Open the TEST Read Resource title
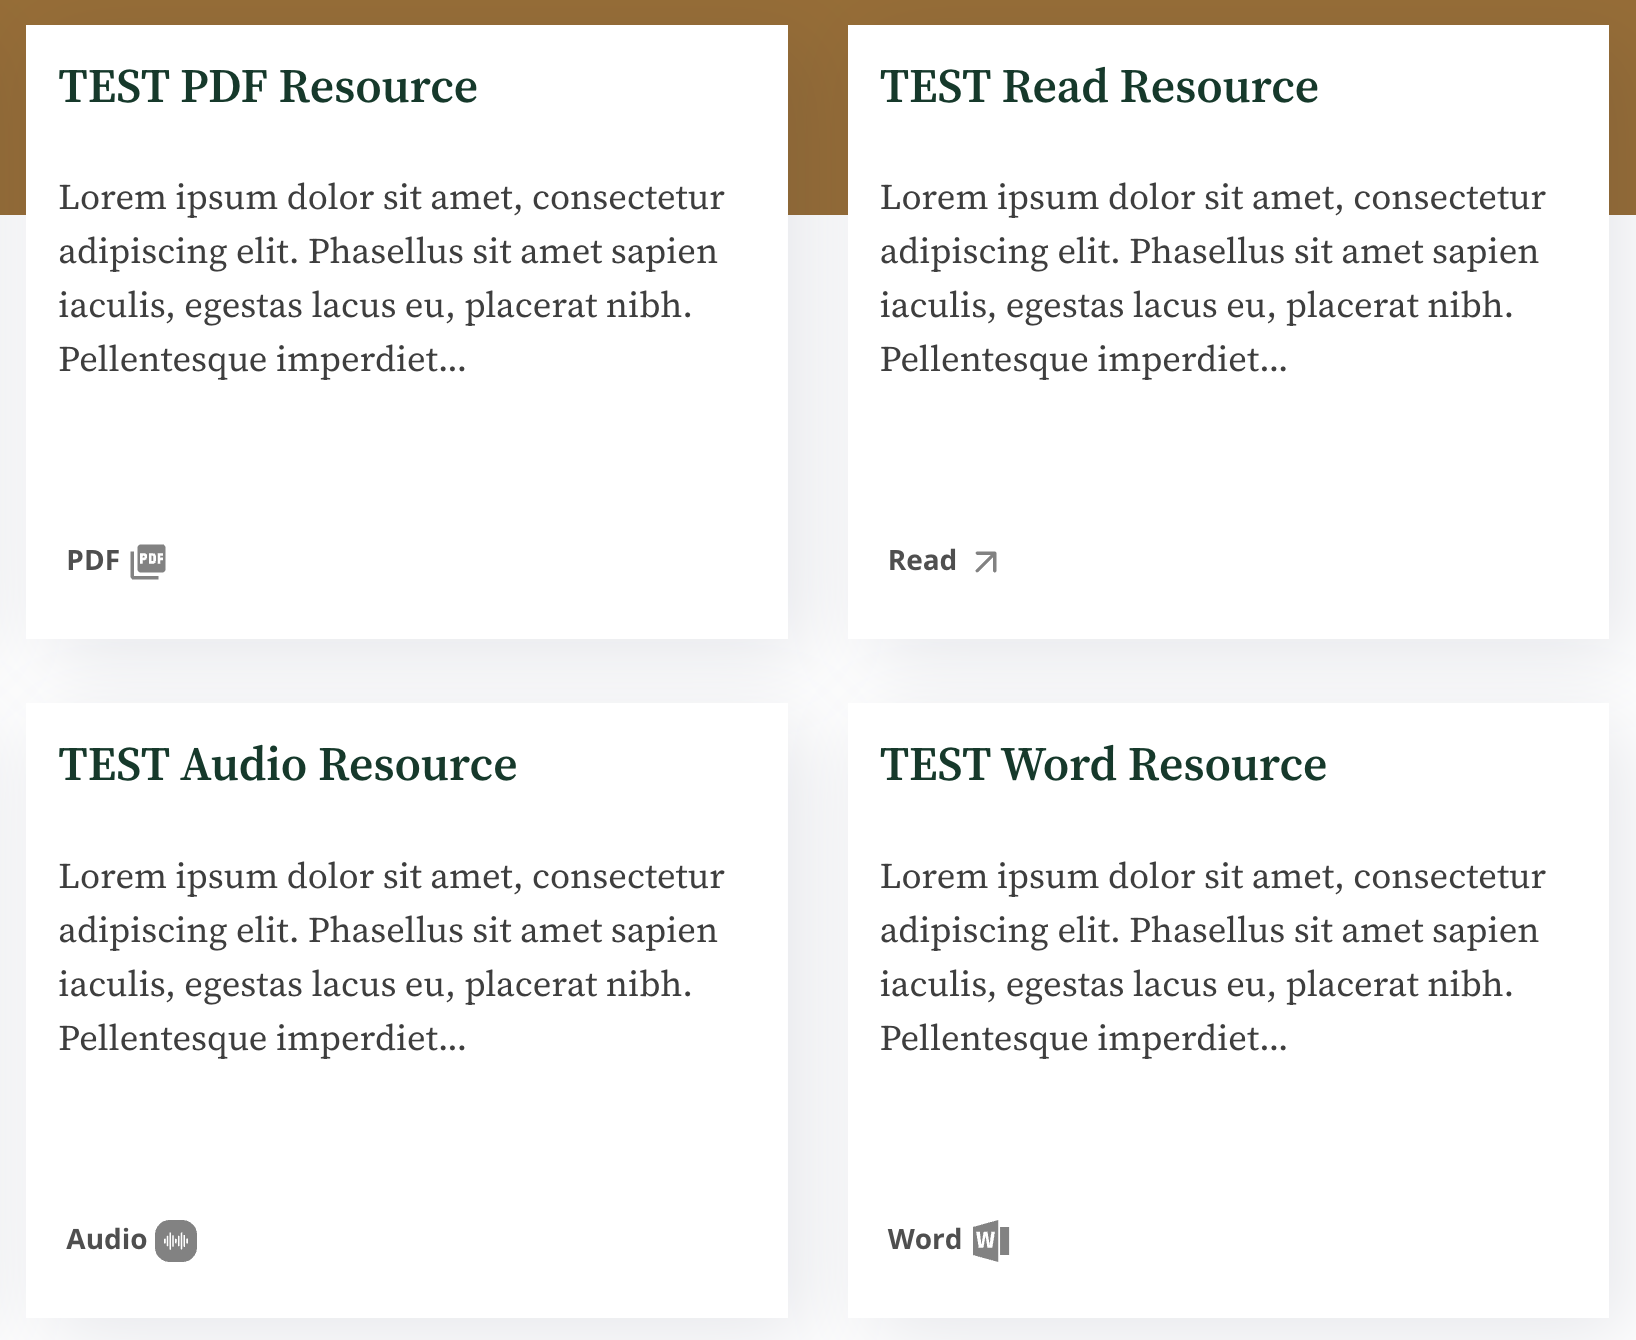The image size is (1636, 1340). pyautogui.click(x=1099, y=87)
